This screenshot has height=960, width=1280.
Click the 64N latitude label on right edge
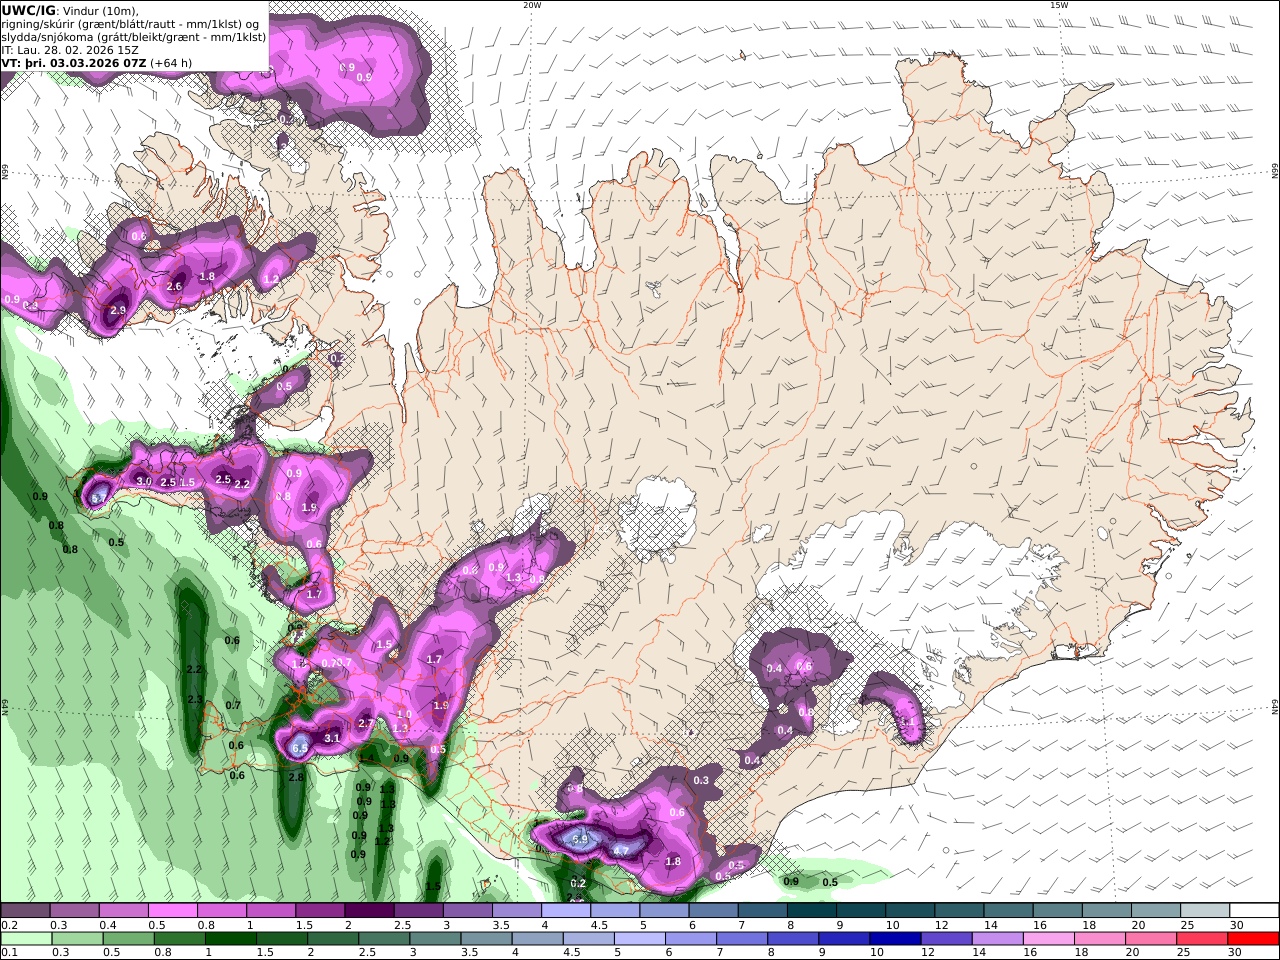tap(1275, 706)
